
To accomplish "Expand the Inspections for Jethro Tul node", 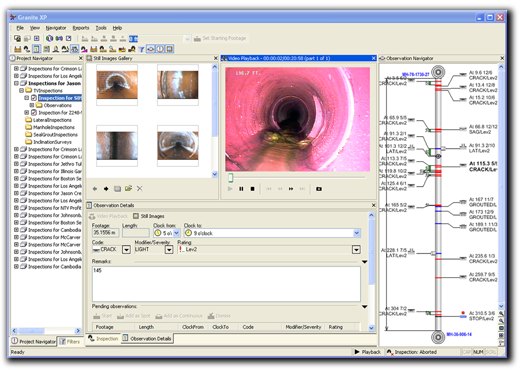I will click(16, 164).
